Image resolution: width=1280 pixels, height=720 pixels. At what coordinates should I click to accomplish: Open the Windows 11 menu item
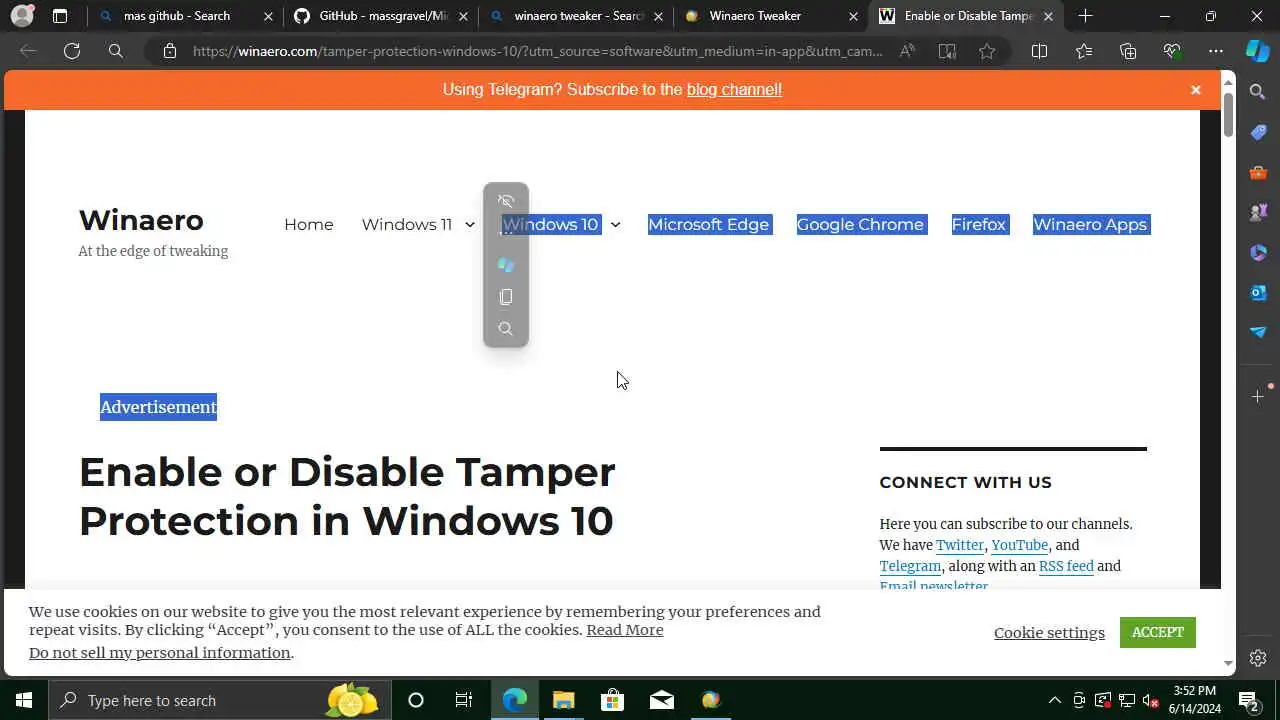[x=407, y=225]
